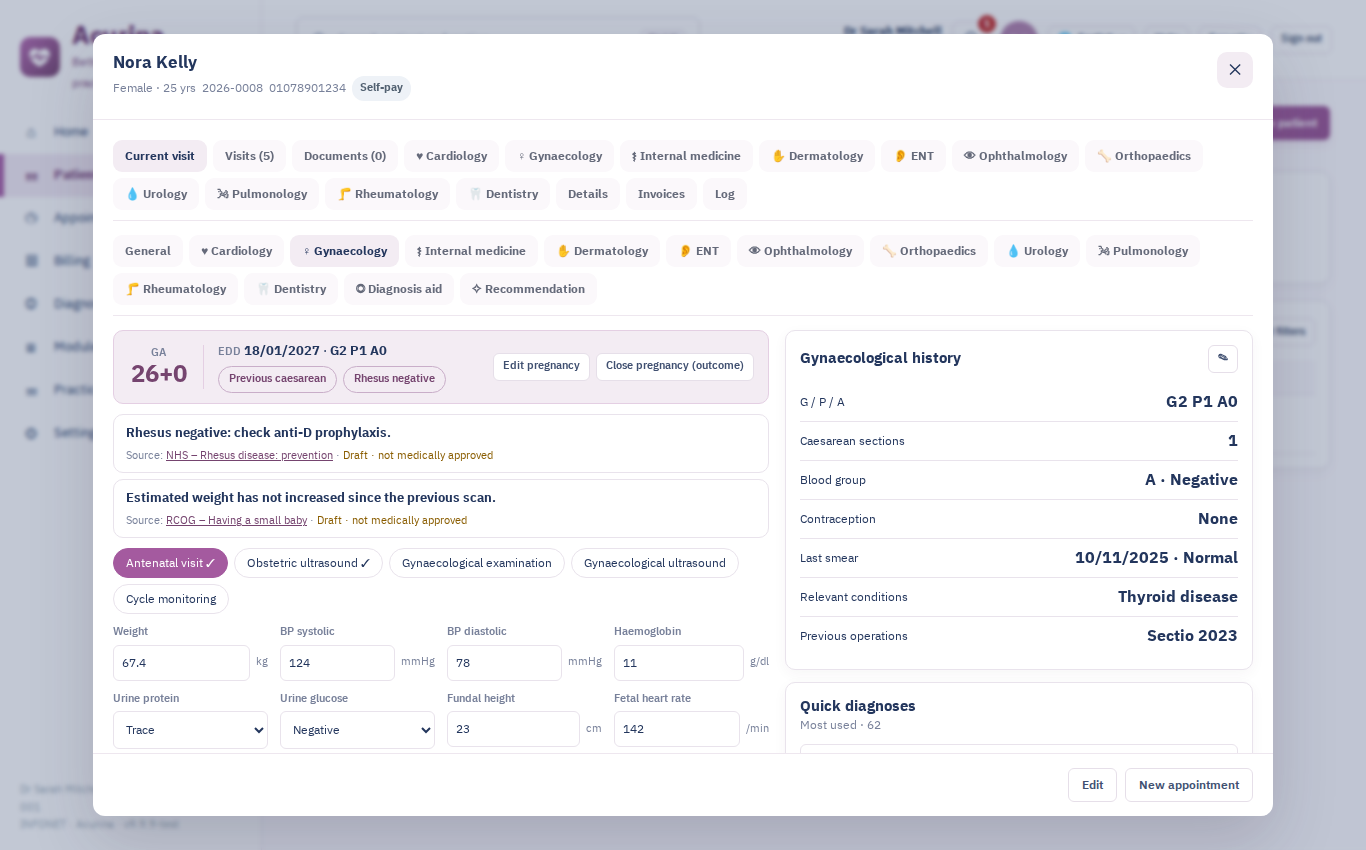The height and width of the screenshot is (850, 1366).
Task: Click Close pregnancy (outcome) button
Action: tap(675, 366)
